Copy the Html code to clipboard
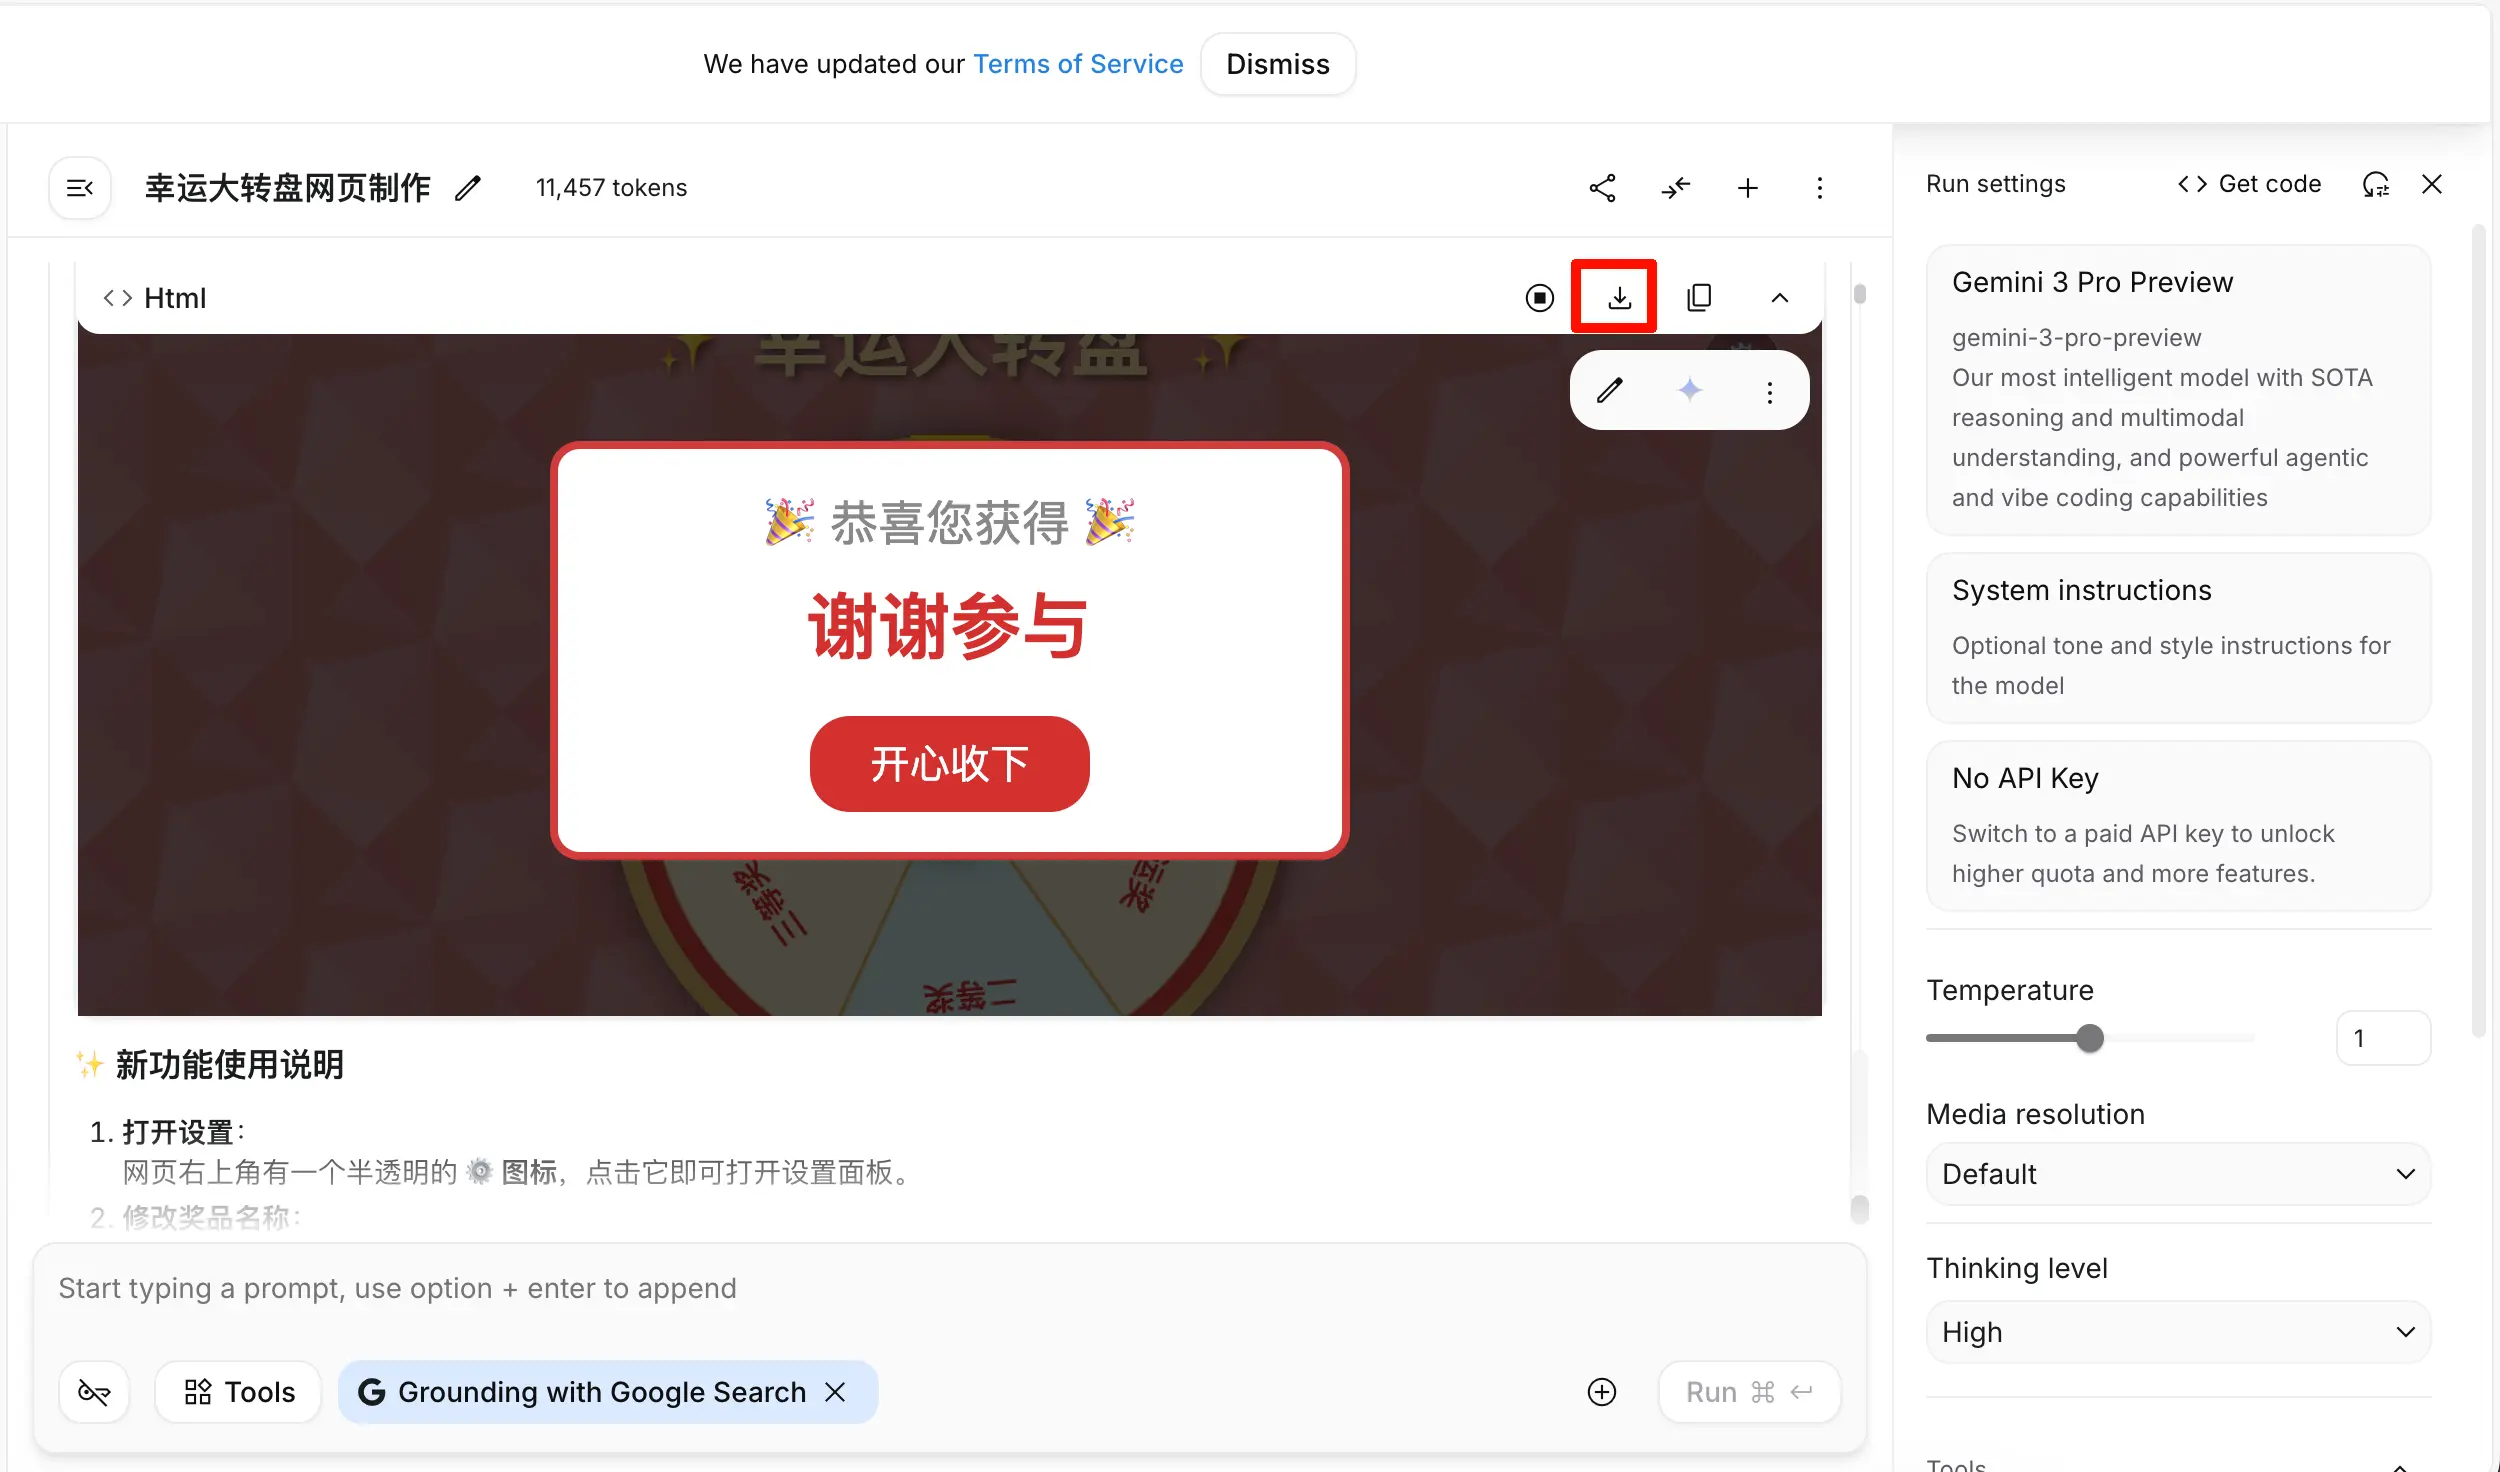Screen dimensions: 2500x1472 (1699, 297)
